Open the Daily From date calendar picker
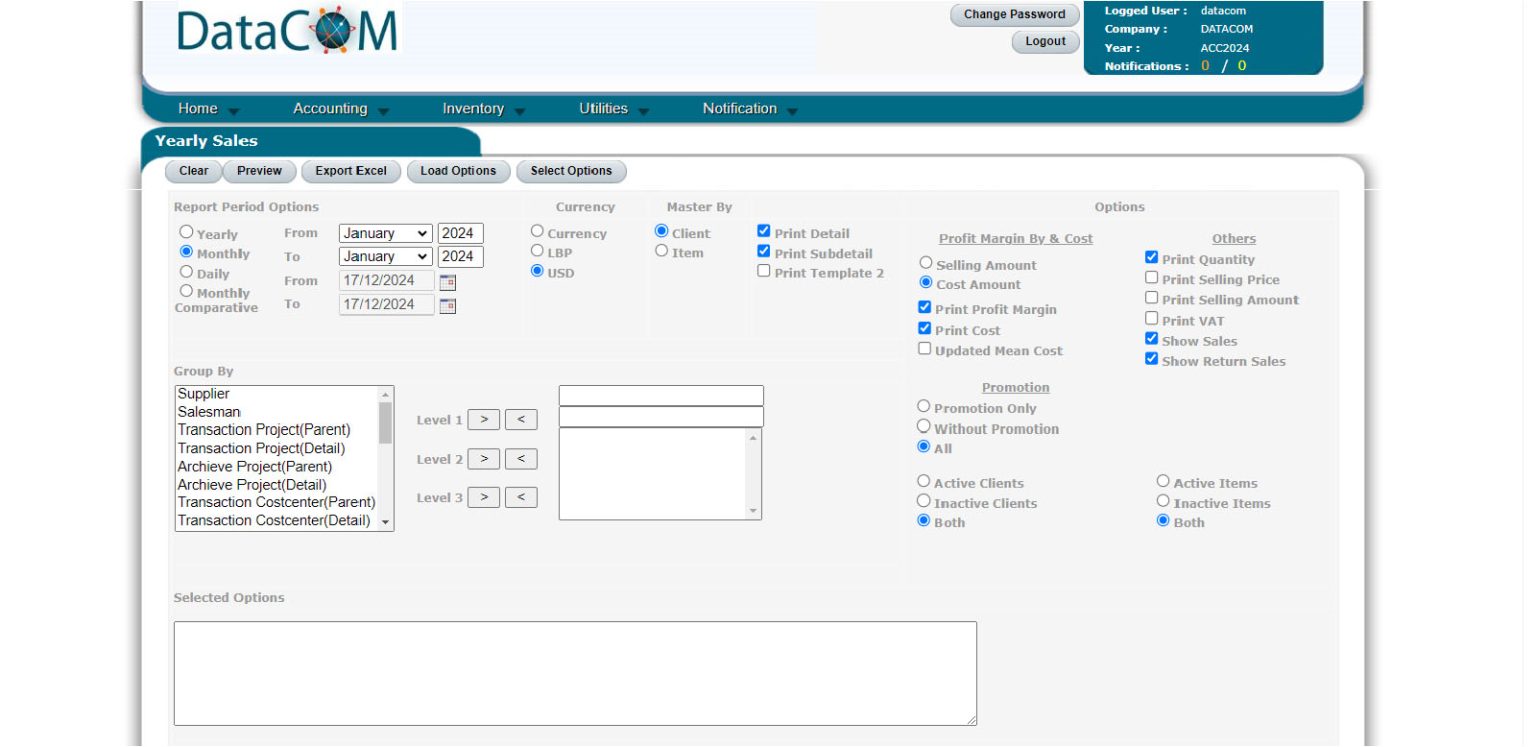1536x747 pixels. (449, 282)
